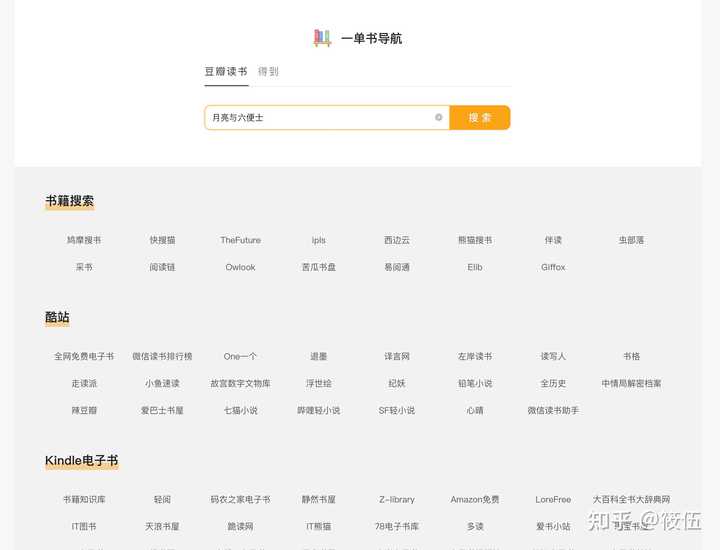Clear the search field with the X icon

pos(439,118)
